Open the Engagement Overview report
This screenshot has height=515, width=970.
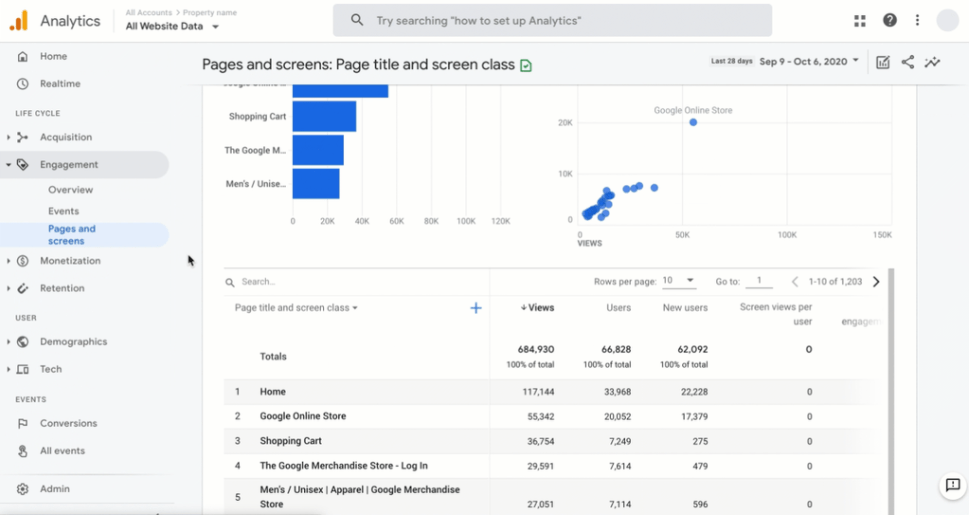(x=71, y=190)
